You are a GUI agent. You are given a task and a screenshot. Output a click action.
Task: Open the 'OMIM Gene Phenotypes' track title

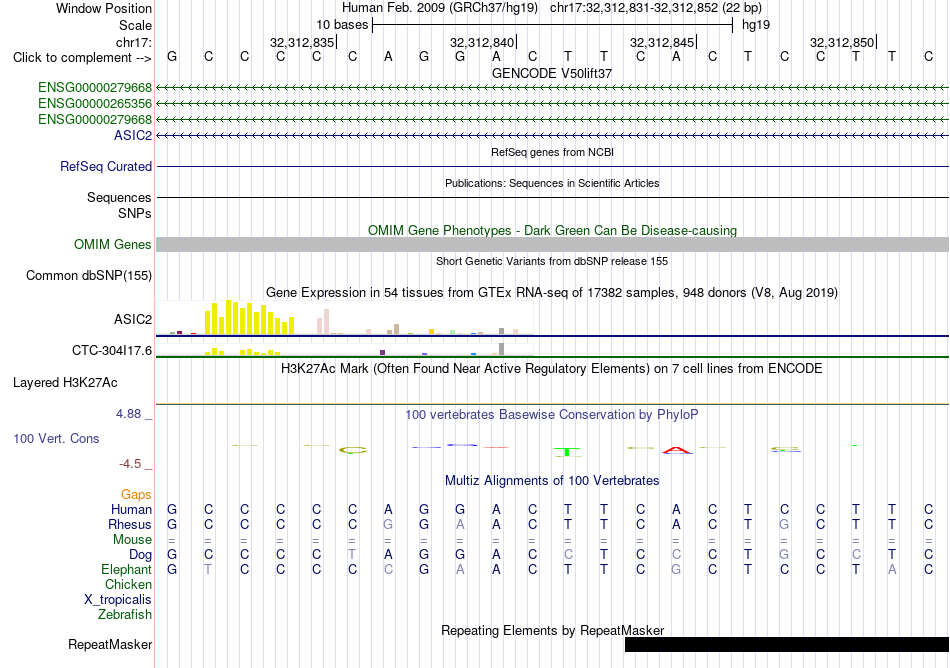[x=552, y=230]
